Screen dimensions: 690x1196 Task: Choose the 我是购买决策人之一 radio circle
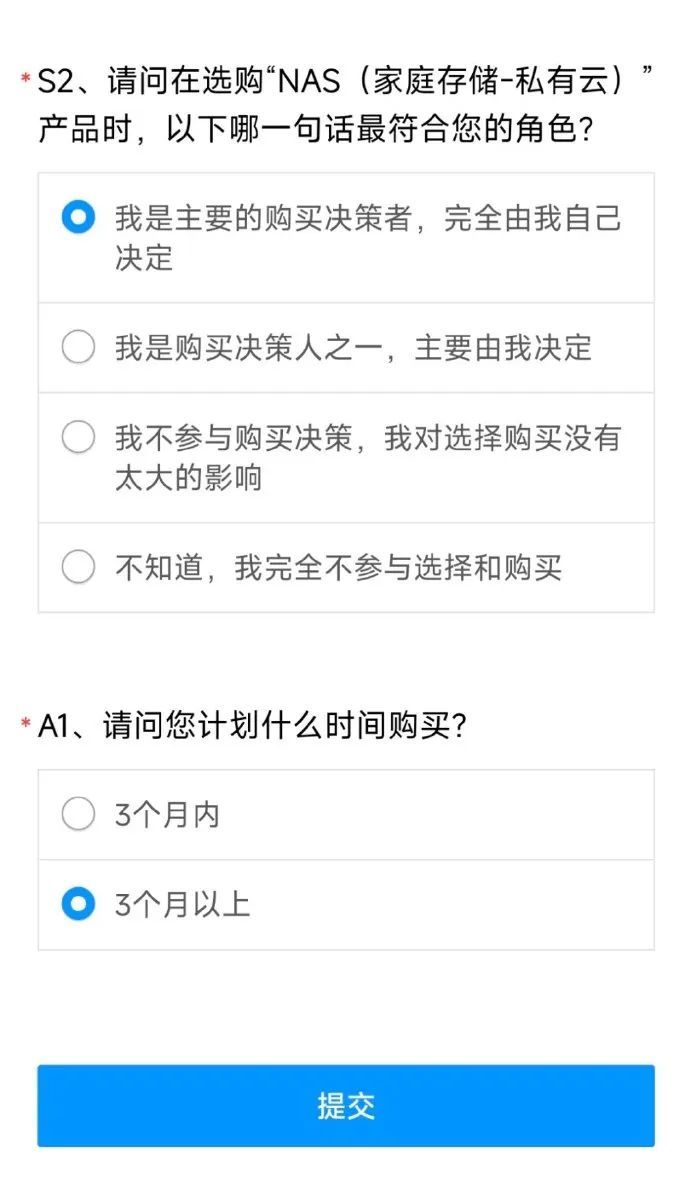(78, 347)
